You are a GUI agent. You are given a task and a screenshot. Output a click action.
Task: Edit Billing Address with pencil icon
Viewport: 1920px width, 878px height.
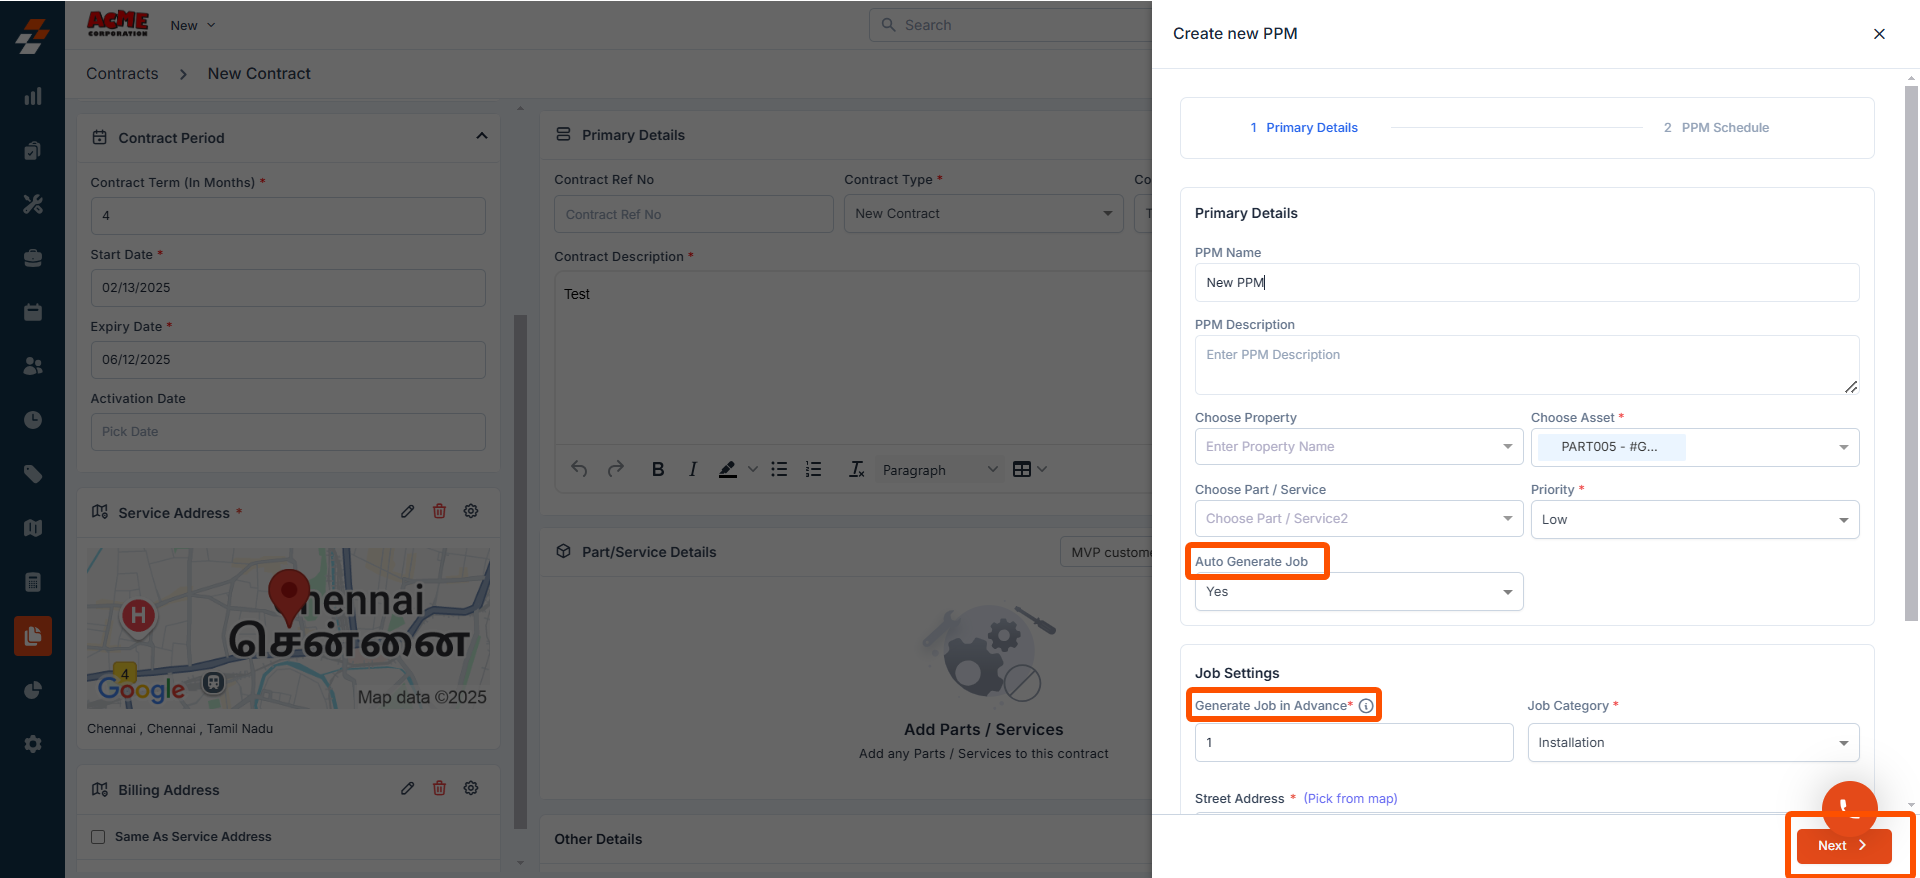(407, 789)
